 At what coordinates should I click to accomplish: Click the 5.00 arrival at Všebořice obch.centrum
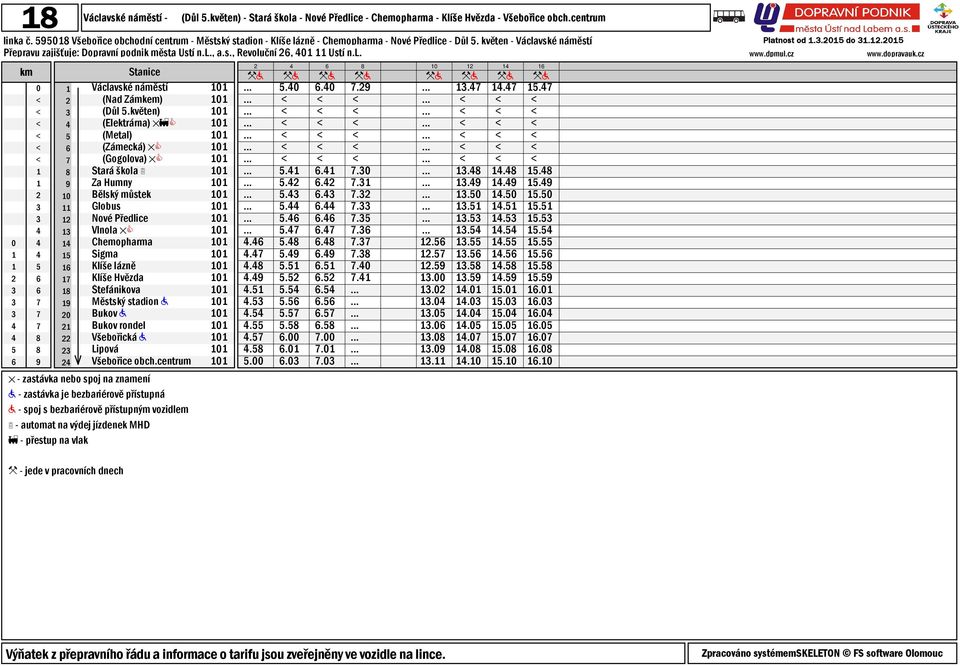[x=253, y=361]
